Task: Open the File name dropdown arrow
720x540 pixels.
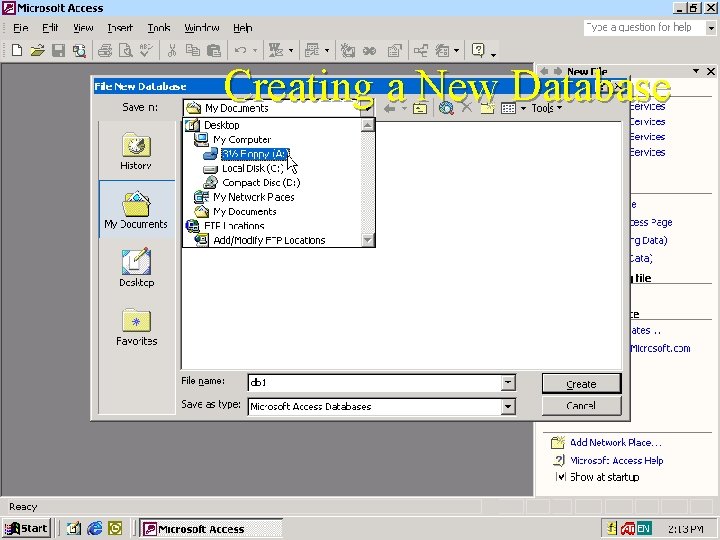Action: point(508,382)
